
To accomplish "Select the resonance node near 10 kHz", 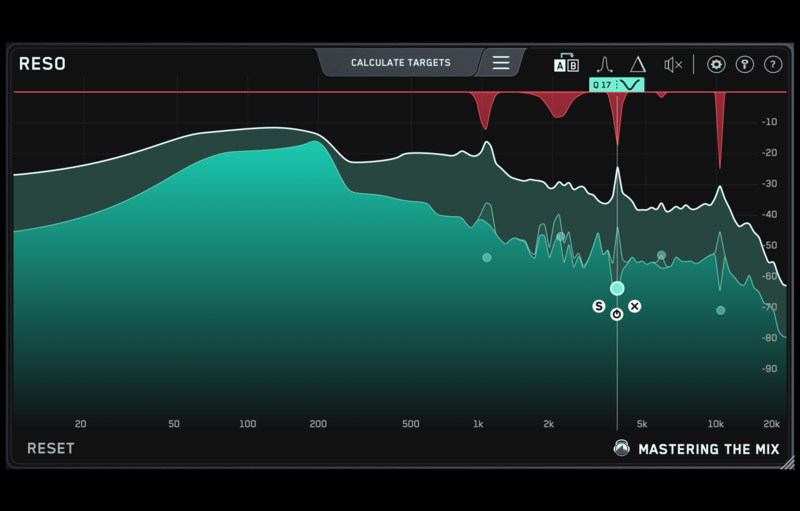I will click(720, 310).
